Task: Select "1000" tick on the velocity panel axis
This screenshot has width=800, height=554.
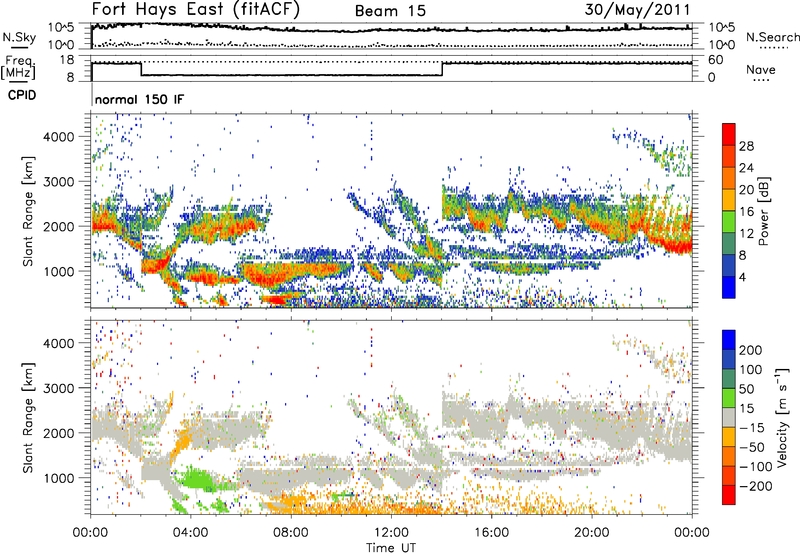Action: [58, 477]
